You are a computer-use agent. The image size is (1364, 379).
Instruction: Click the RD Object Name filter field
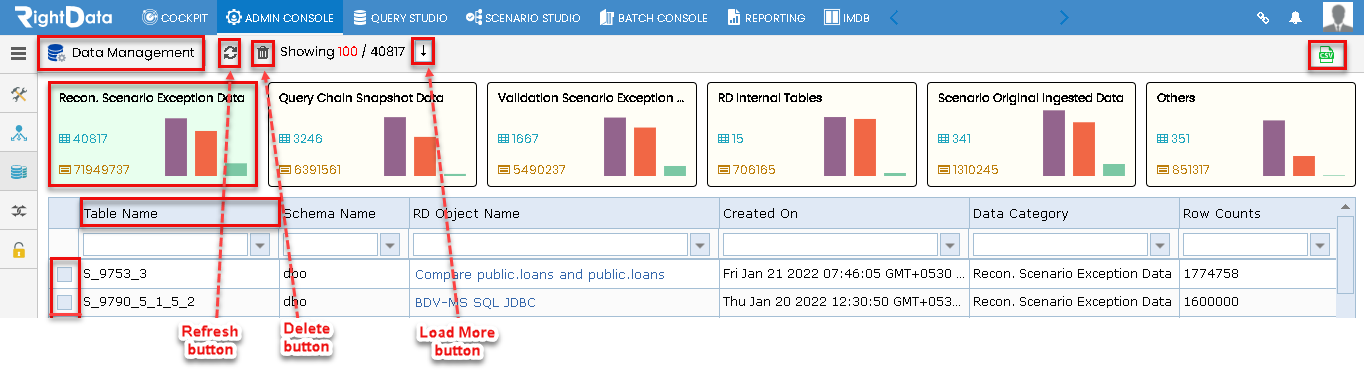tap(550, 245)
